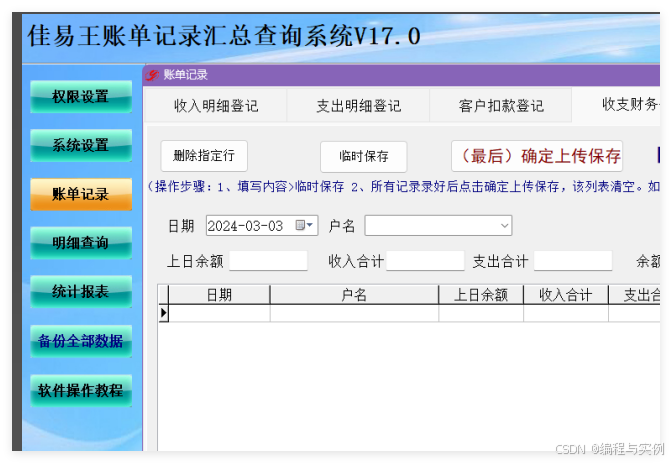The width and height of the screenshot is (672, 463).
Task: Expand the 户名 combo box
Action: click(504, 225)
